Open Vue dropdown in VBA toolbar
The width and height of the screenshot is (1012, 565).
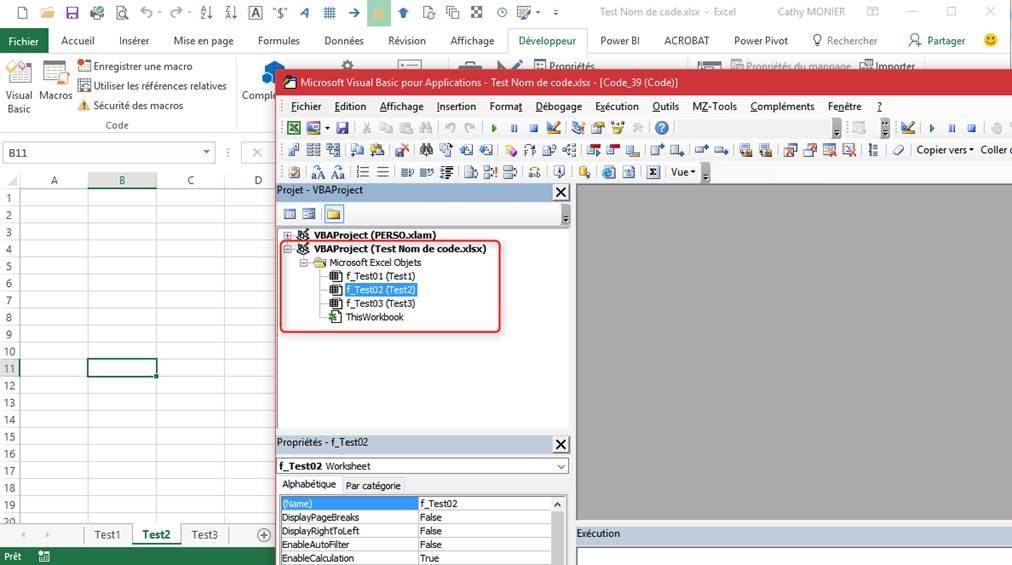pyautogui.click(x=683, y=172)
